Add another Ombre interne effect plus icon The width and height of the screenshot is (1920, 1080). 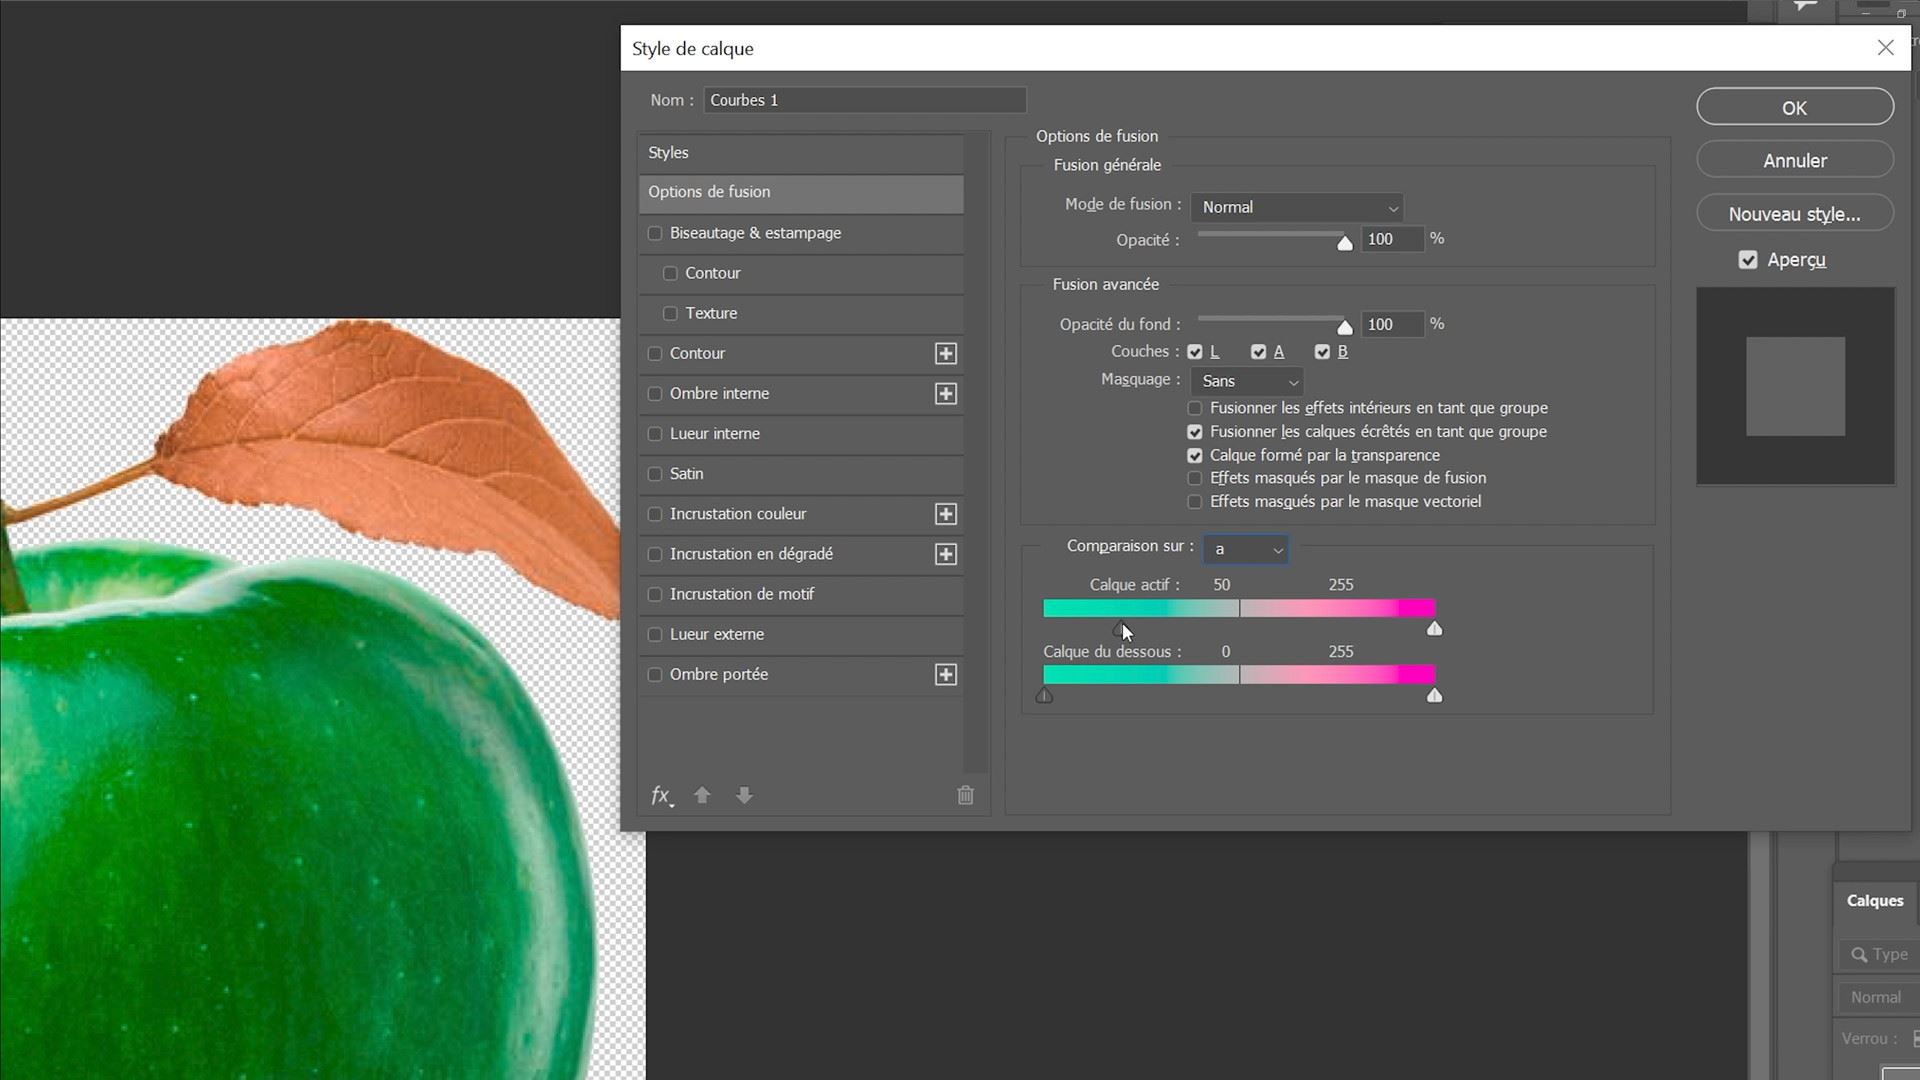[x=945, y=394]
